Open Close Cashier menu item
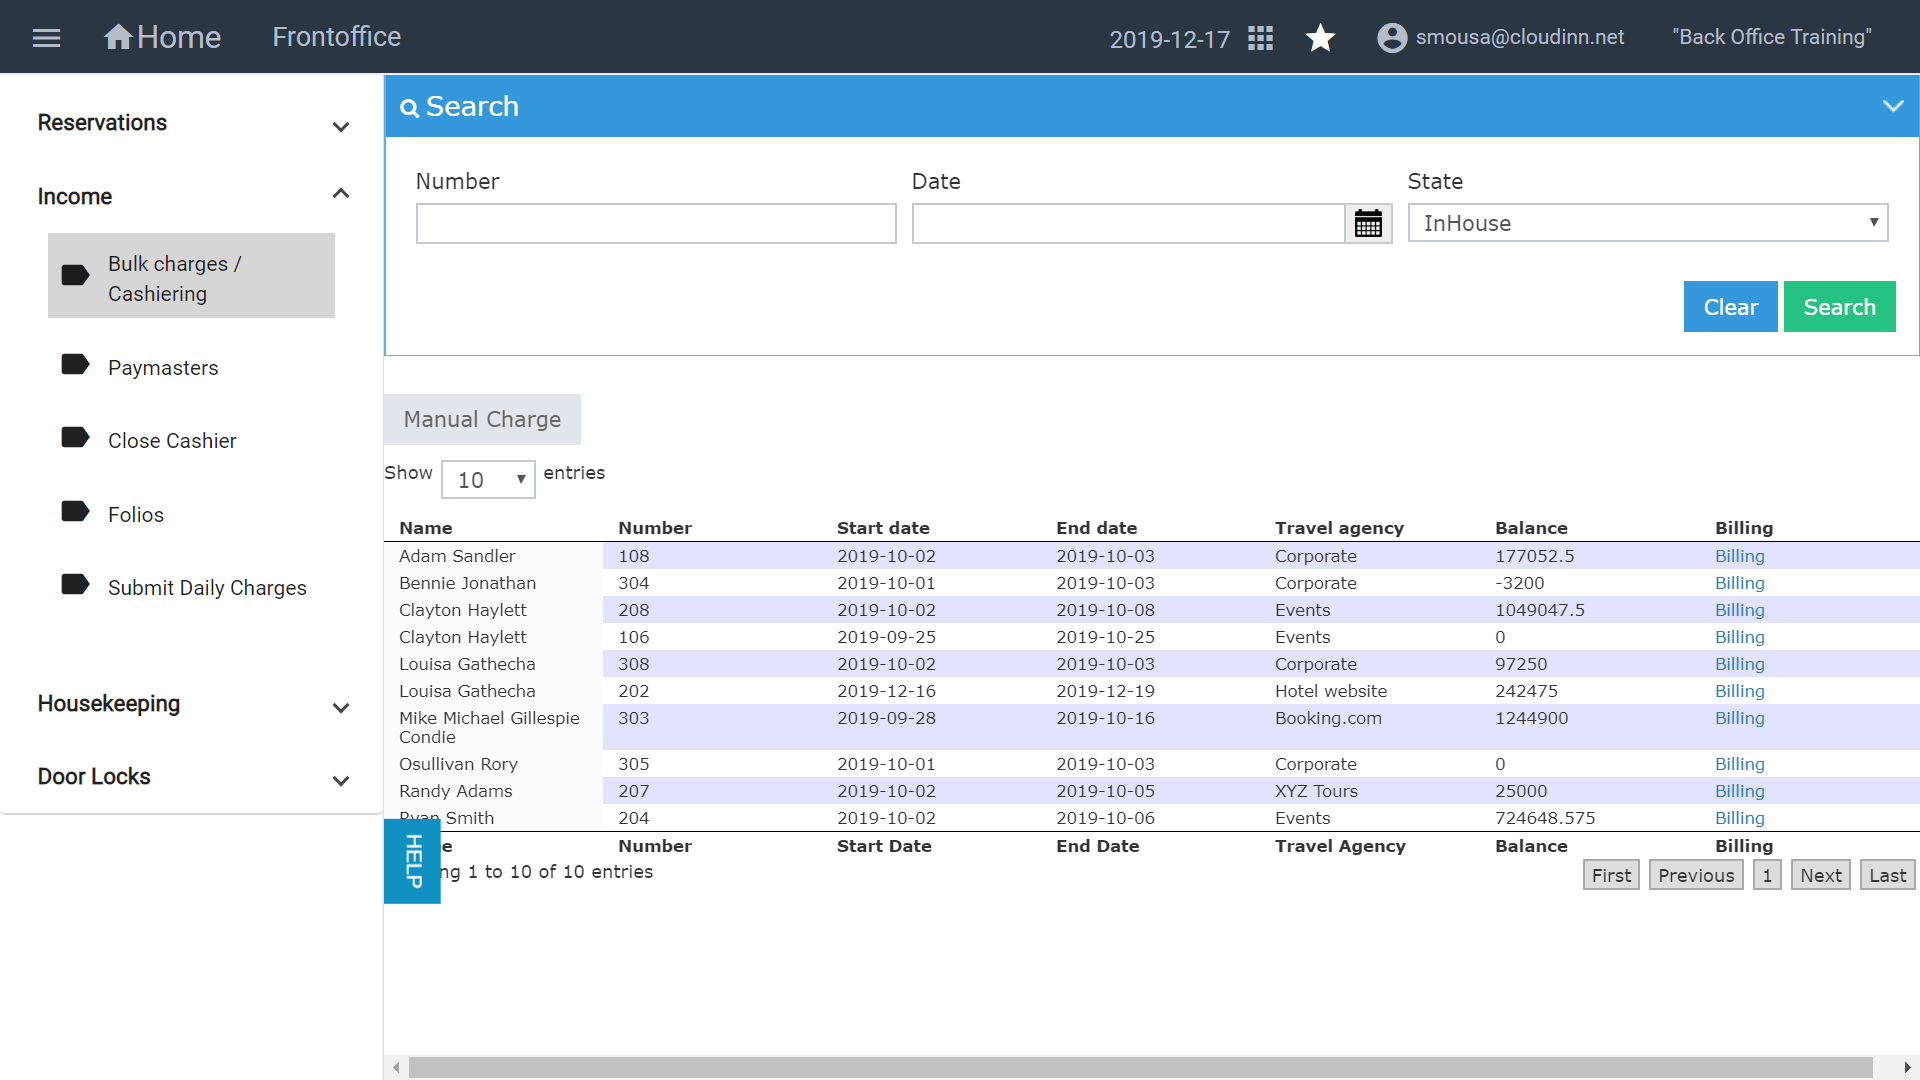Image resolution: width=1920 pixels, height=1080 pixels. point(172,441)
